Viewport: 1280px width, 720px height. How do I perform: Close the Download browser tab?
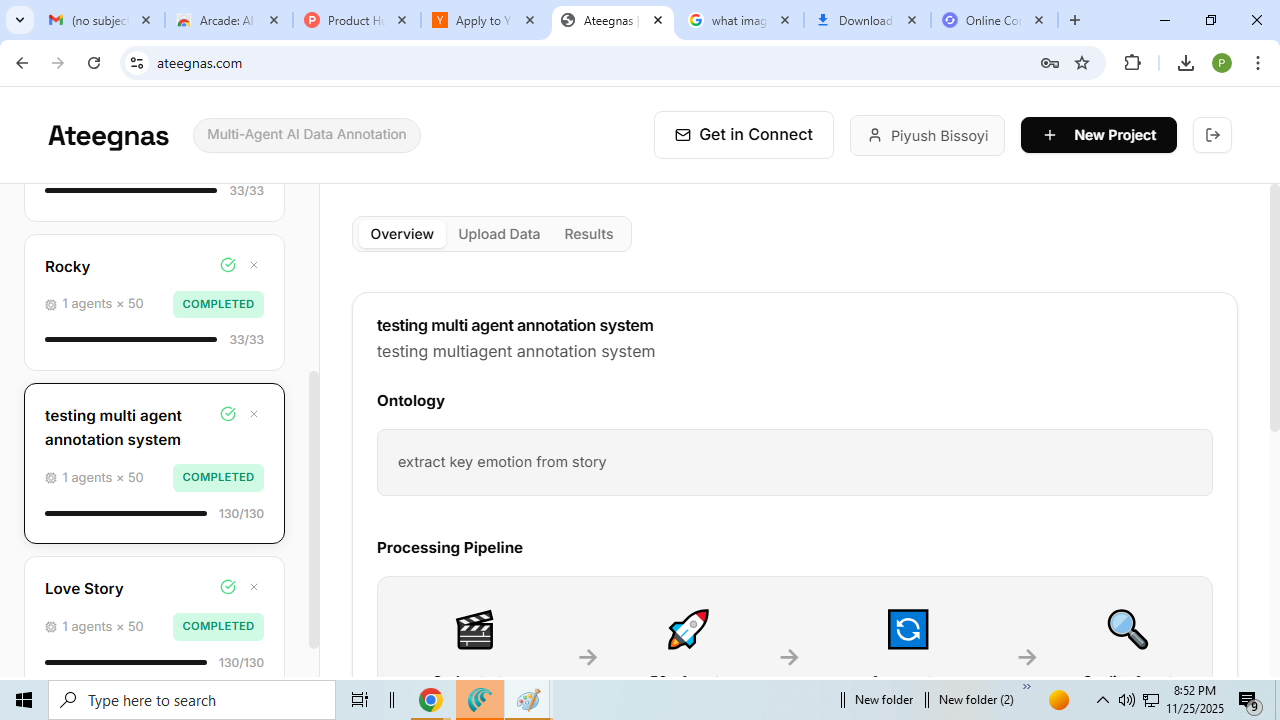point(912,20)
